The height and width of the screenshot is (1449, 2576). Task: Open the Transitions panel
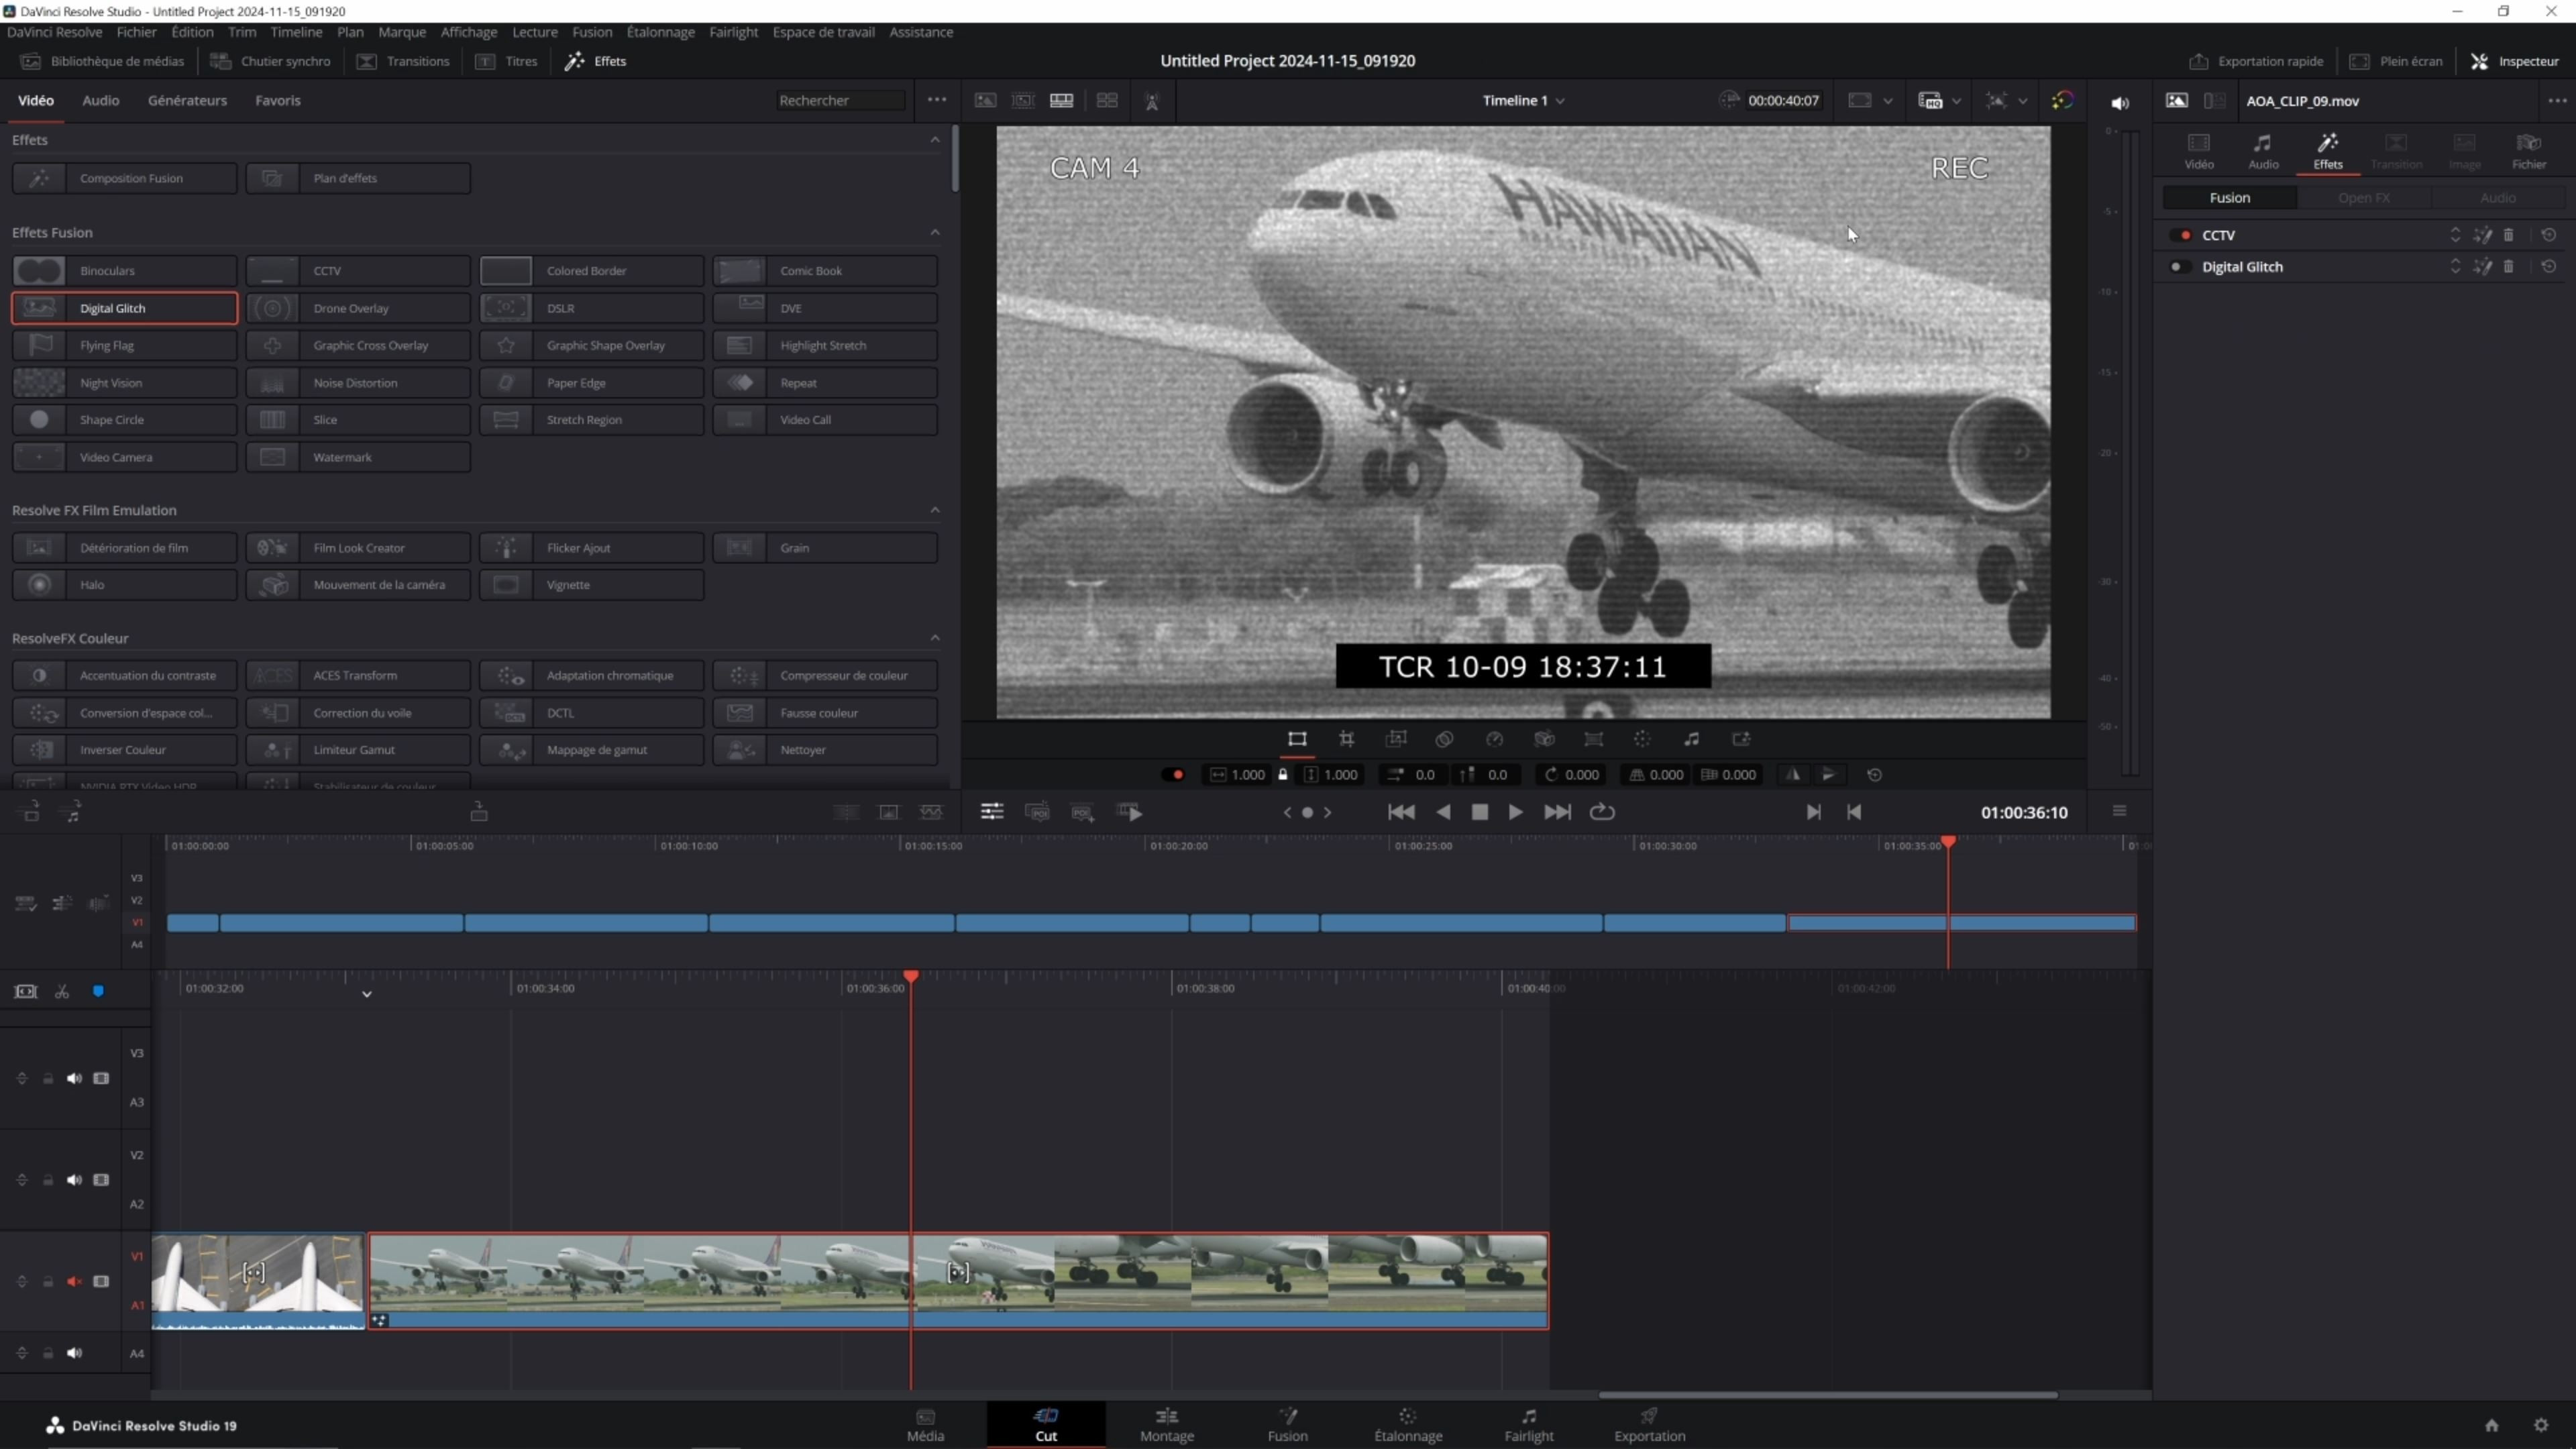pos(404,61)
